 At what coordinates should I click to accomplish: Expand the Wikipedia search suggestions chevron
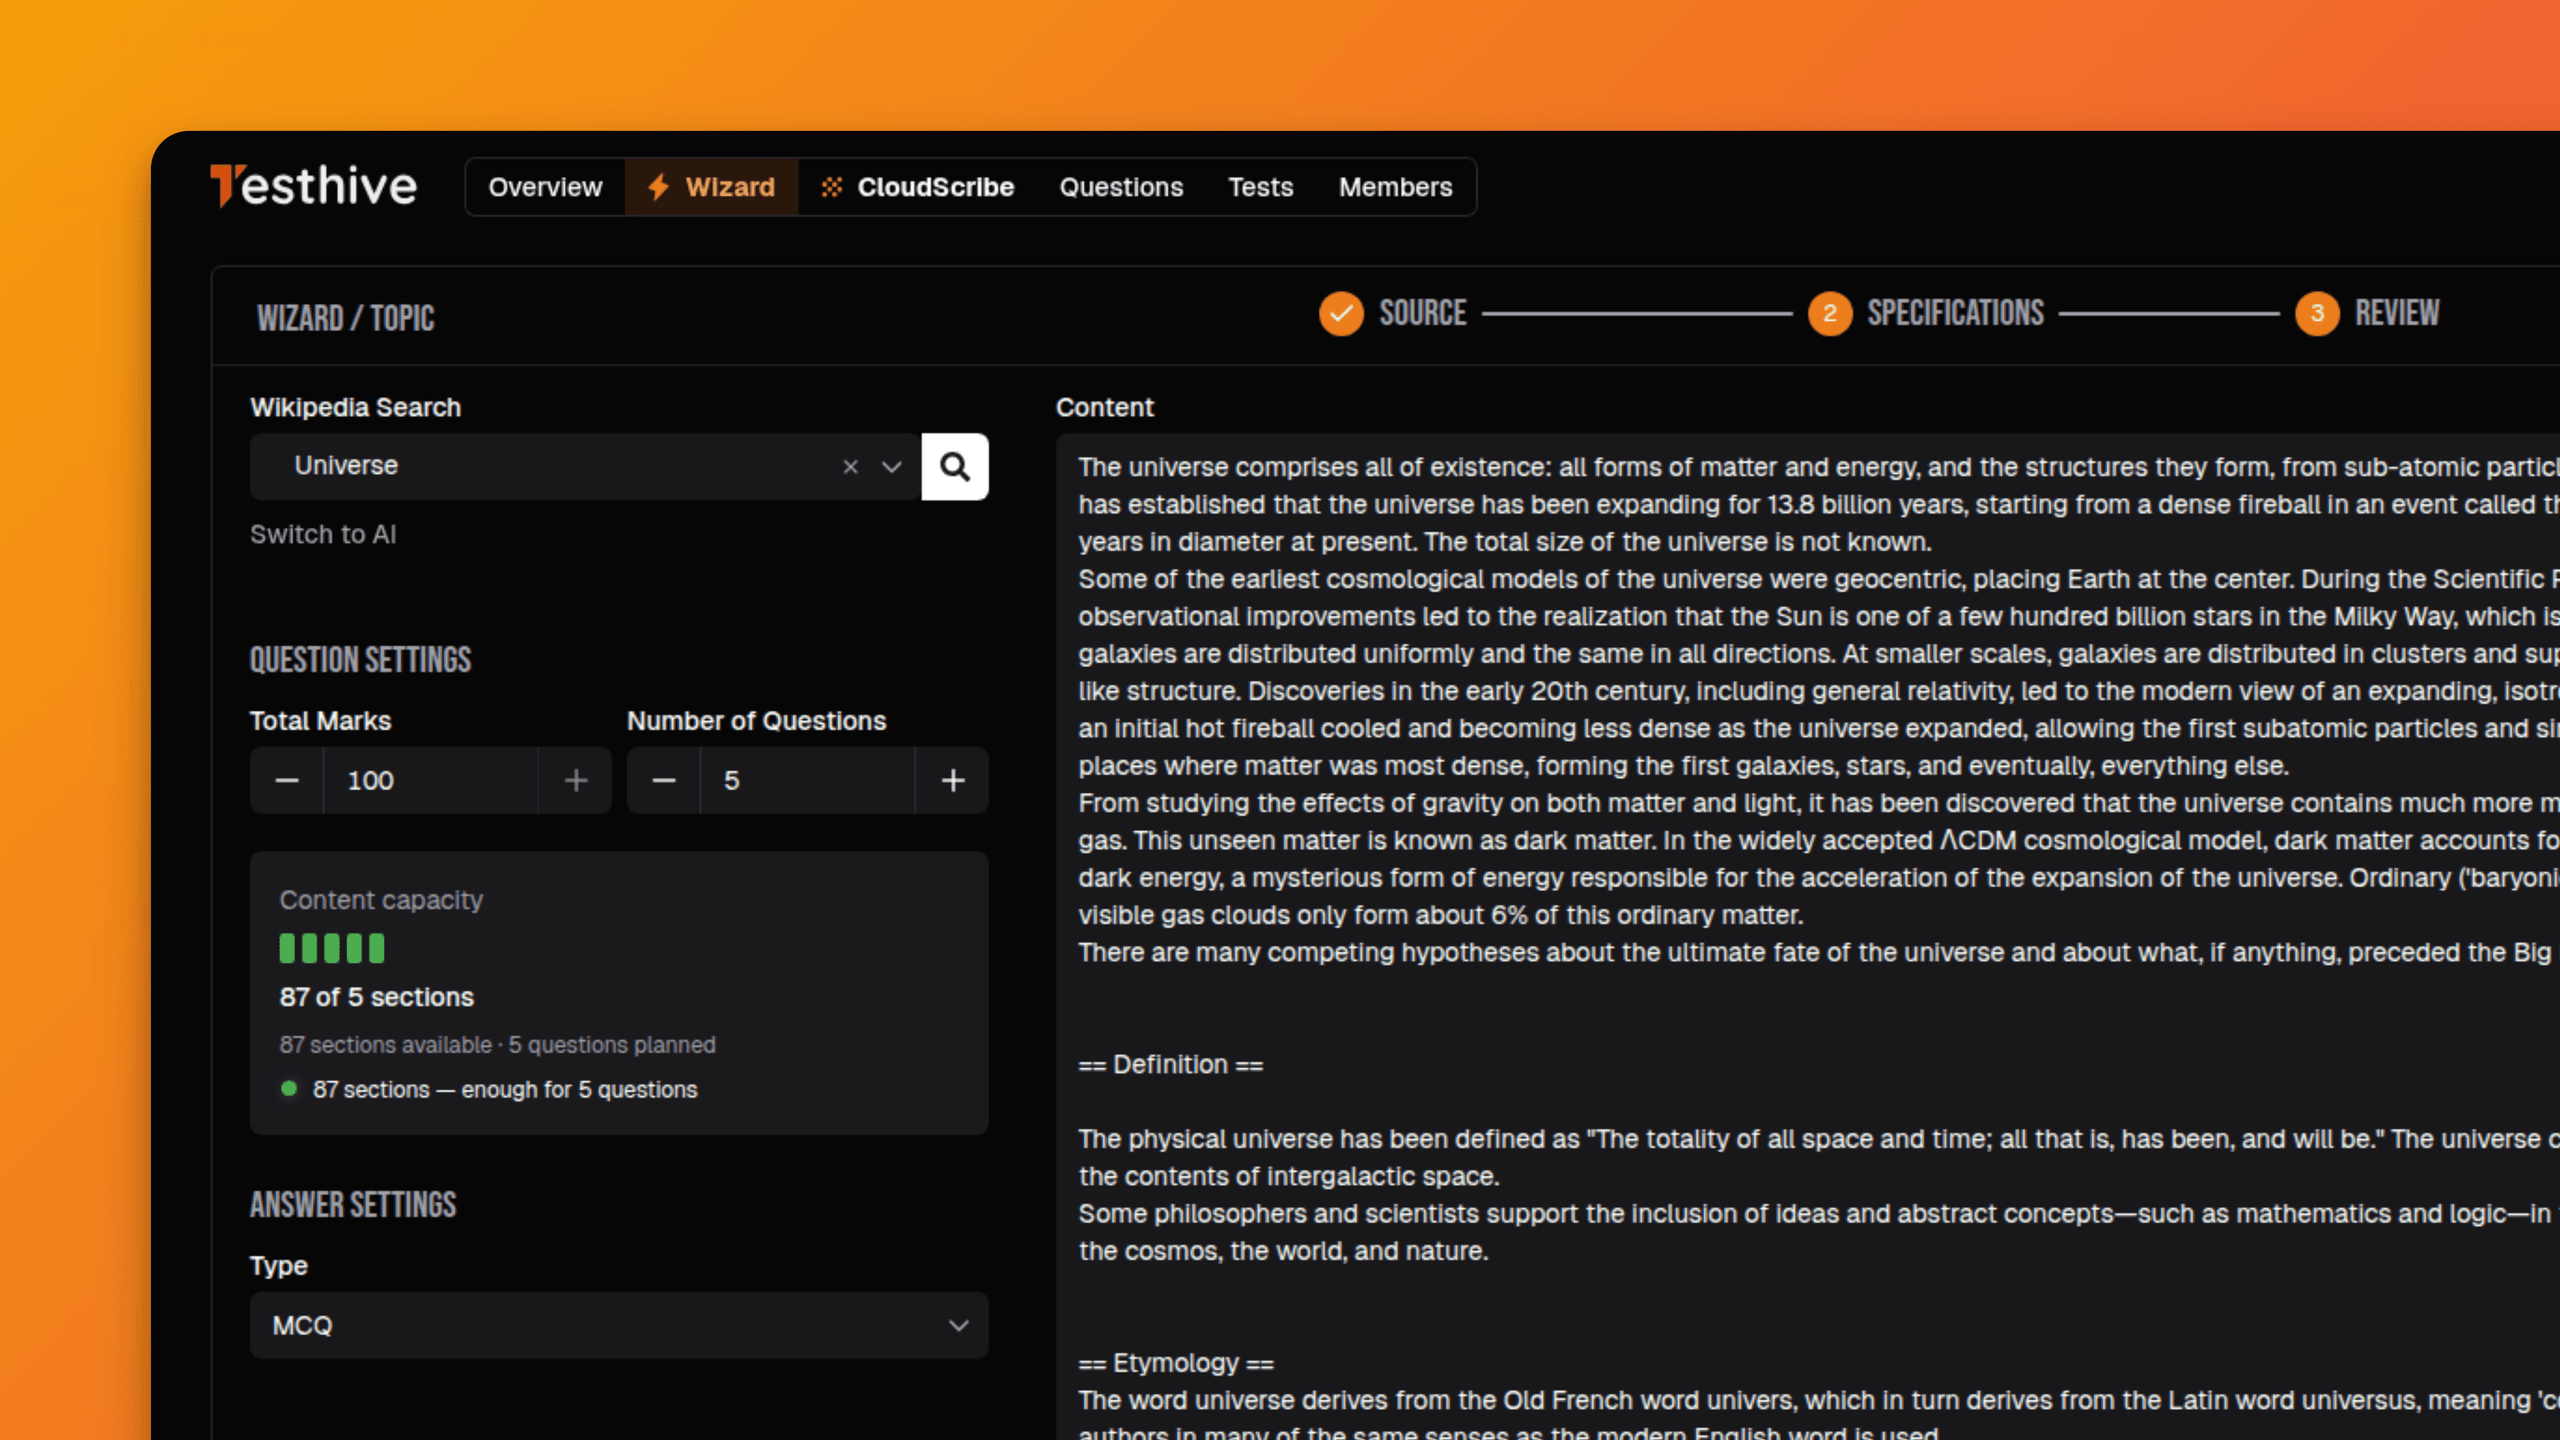(891, 467)
